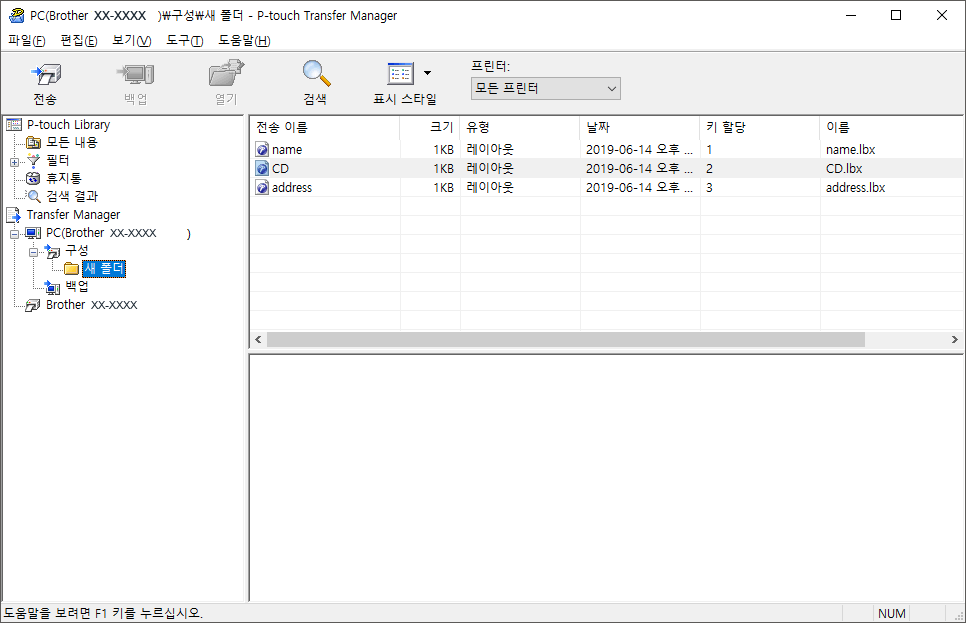Sort by 유형 column header
The height and width of the screenshot is (623, 966).
click(x=520, y=128)
